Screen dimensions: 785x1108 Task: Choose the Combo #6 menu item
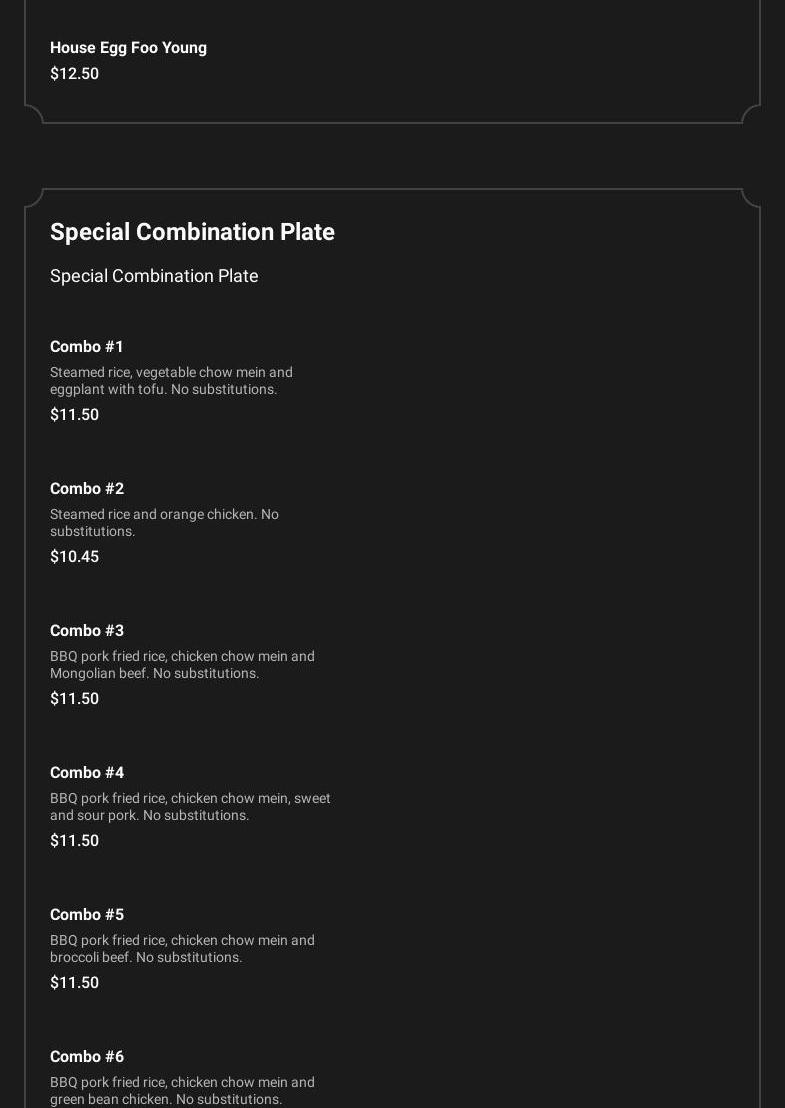point(87,1057)
